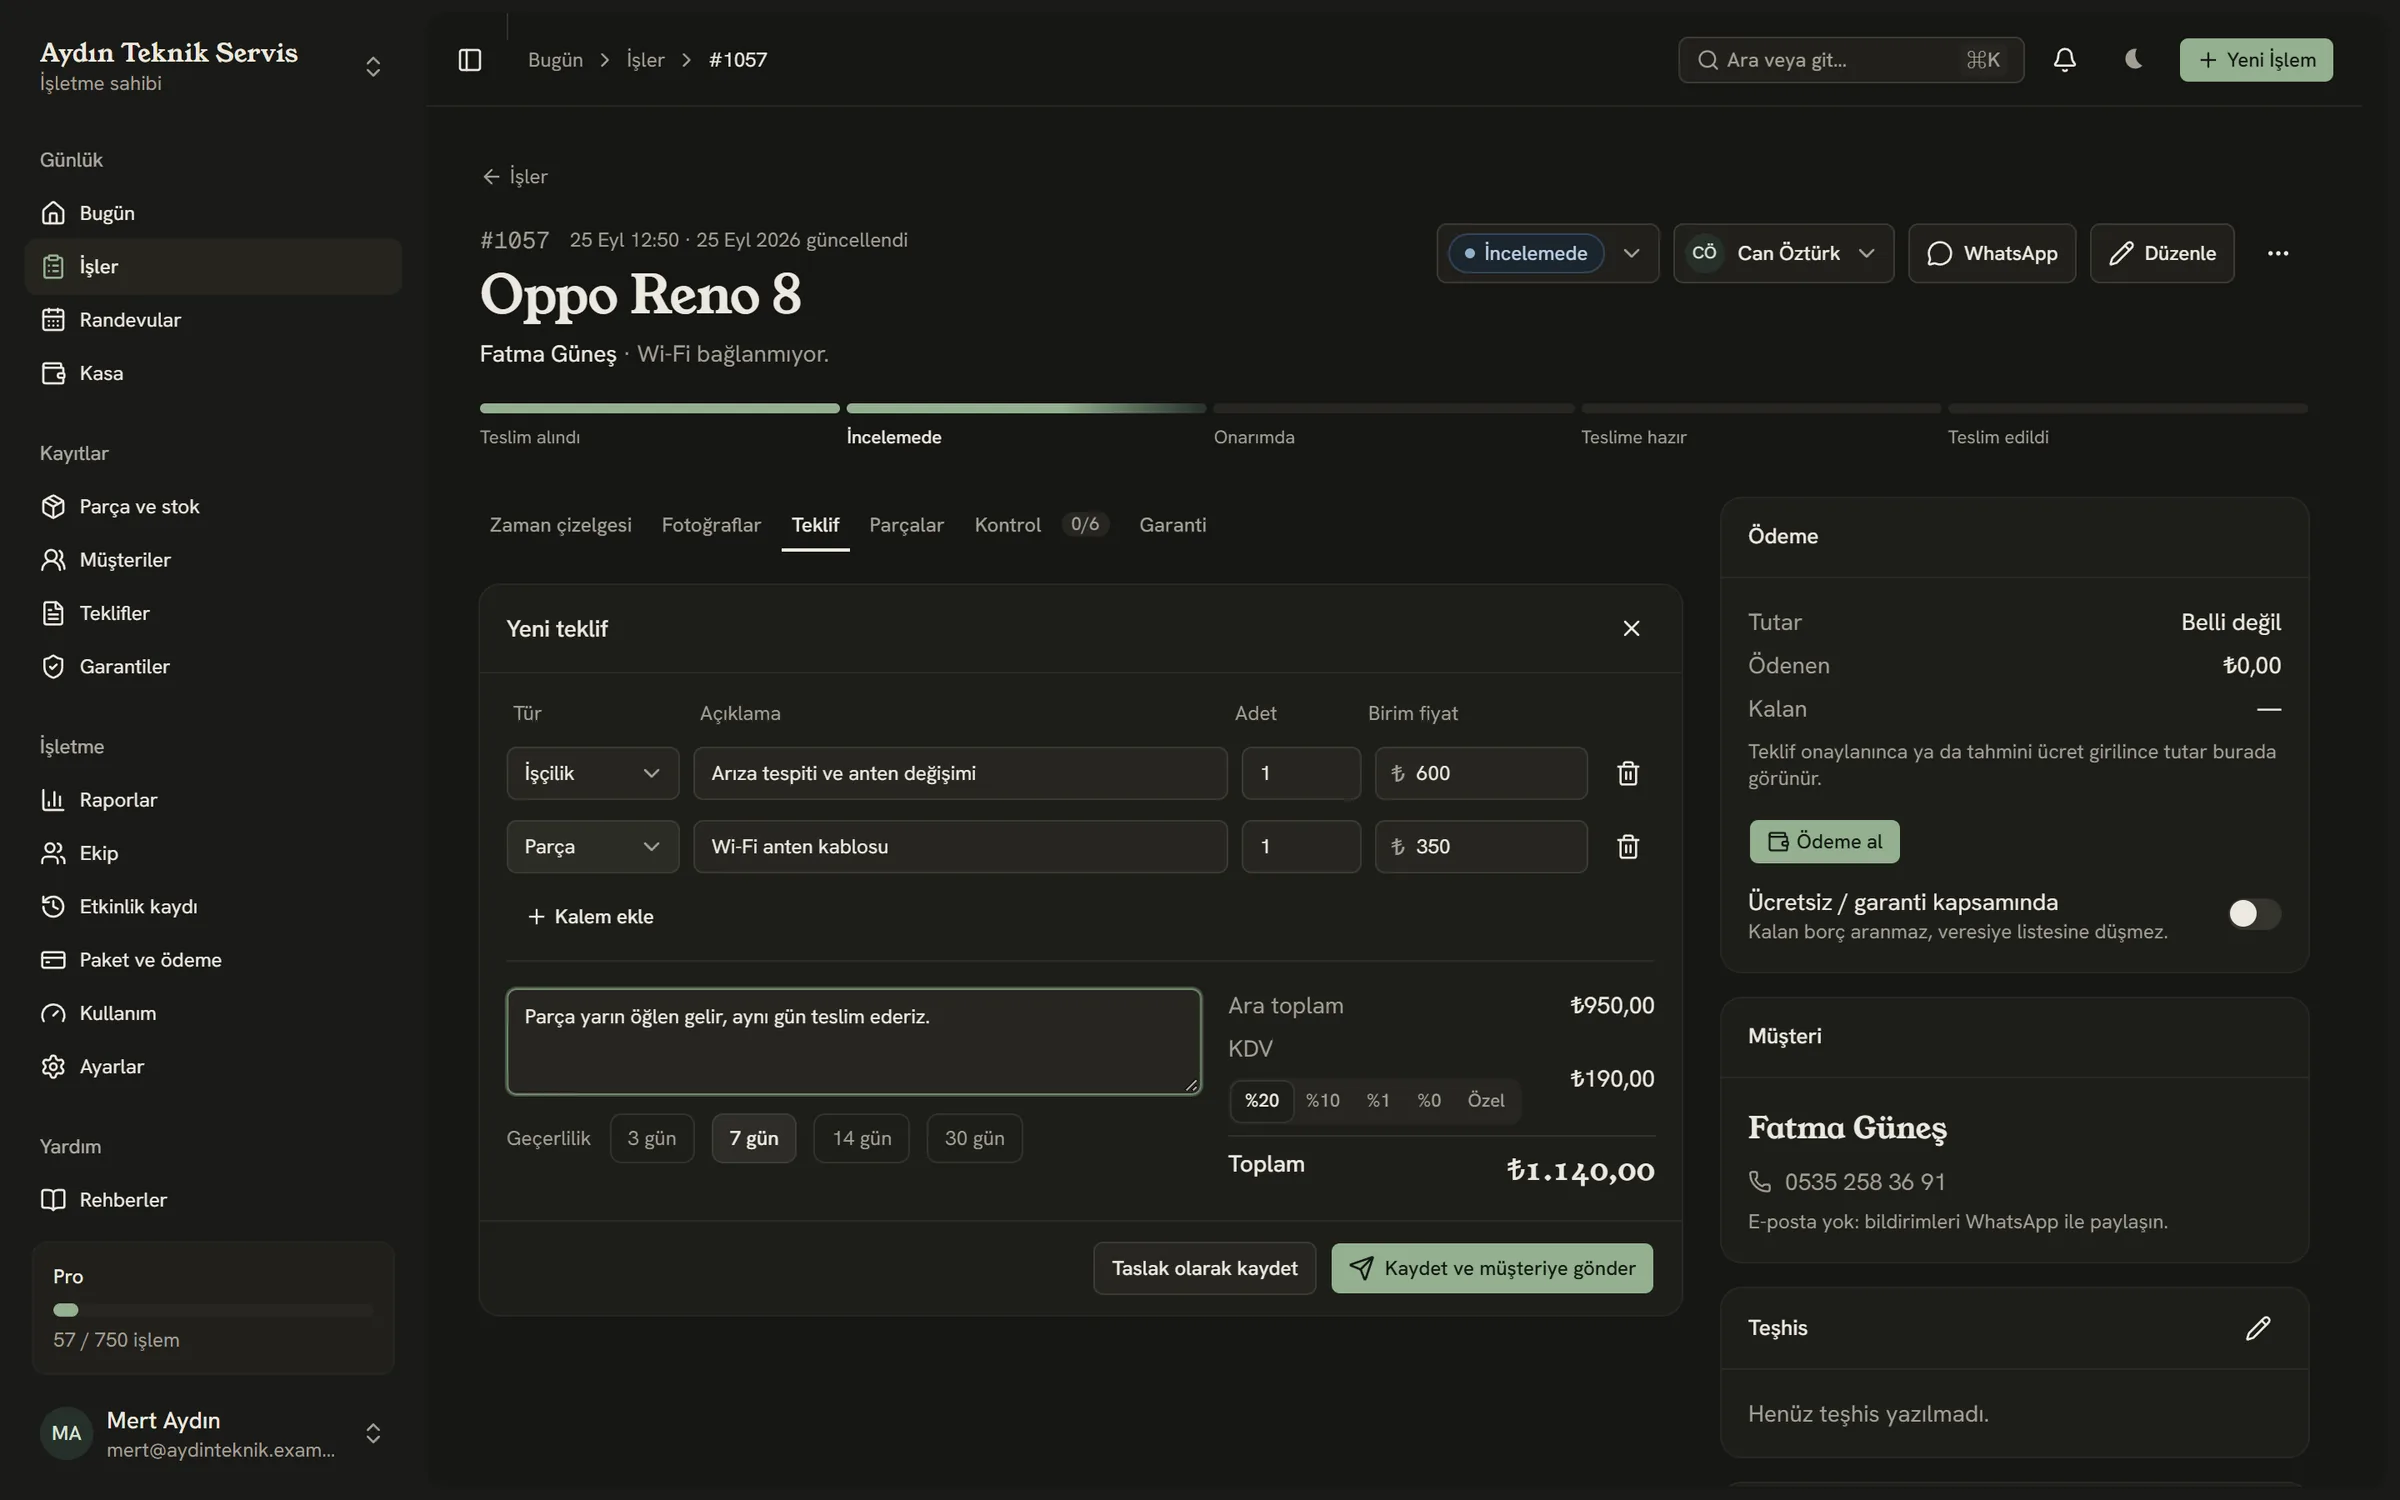This screenshot has height=1500, width=2400.
Task: Open Parça ve stok in sidebar
Action: click(x=213, y=507)
